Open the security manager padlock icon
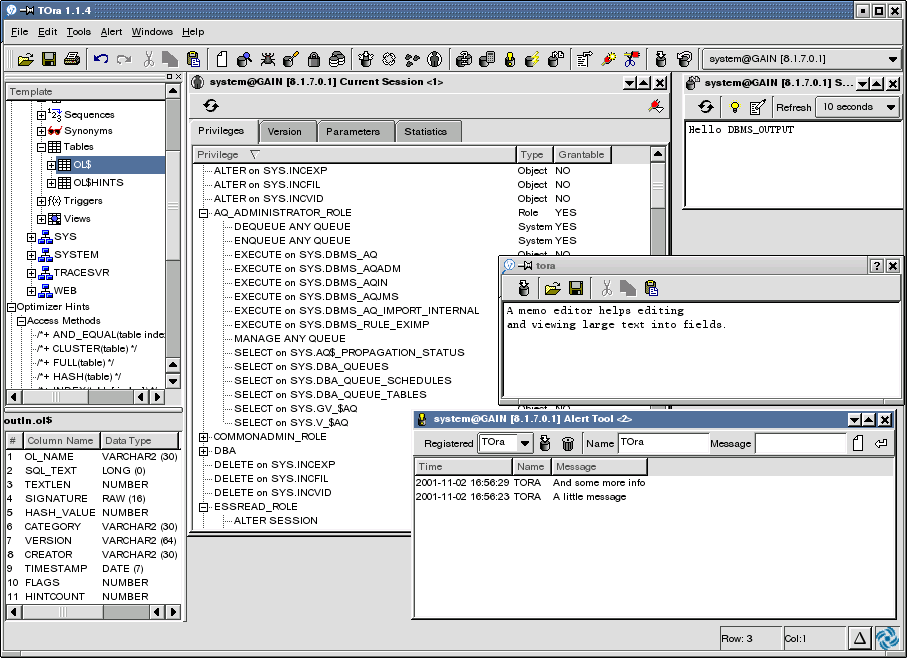This screenshot has height=658, width=907. pyautogui.click(x=314, y=59)
